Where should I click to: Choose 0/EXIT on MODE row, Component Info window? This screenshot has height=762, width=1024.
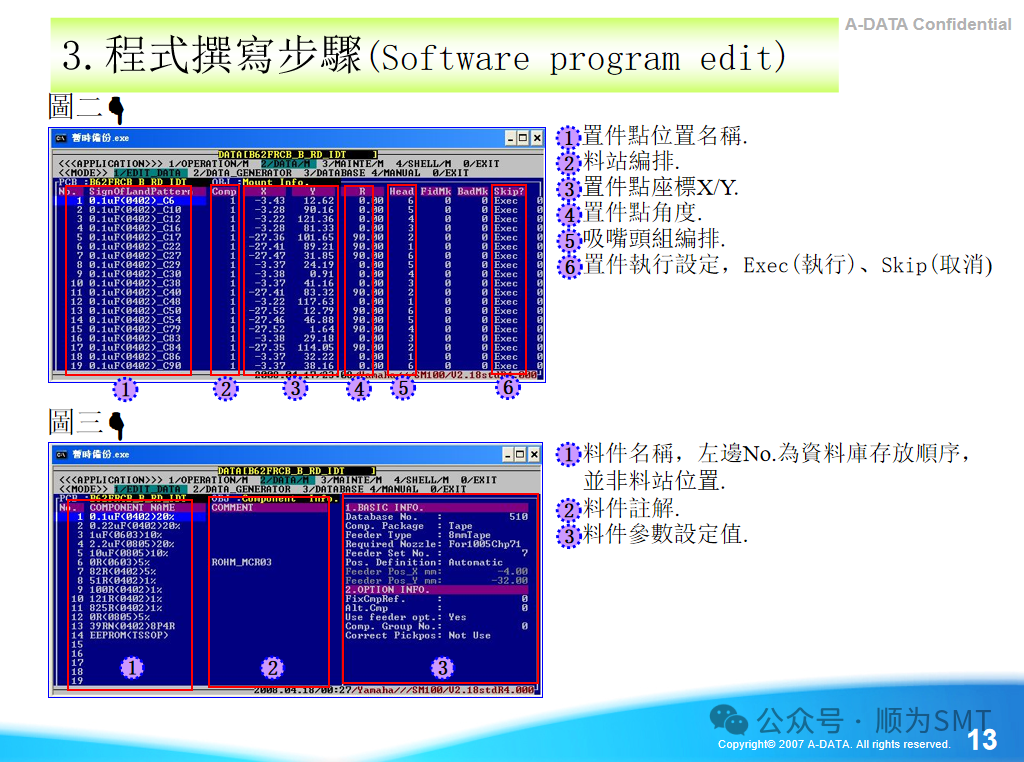449,489
